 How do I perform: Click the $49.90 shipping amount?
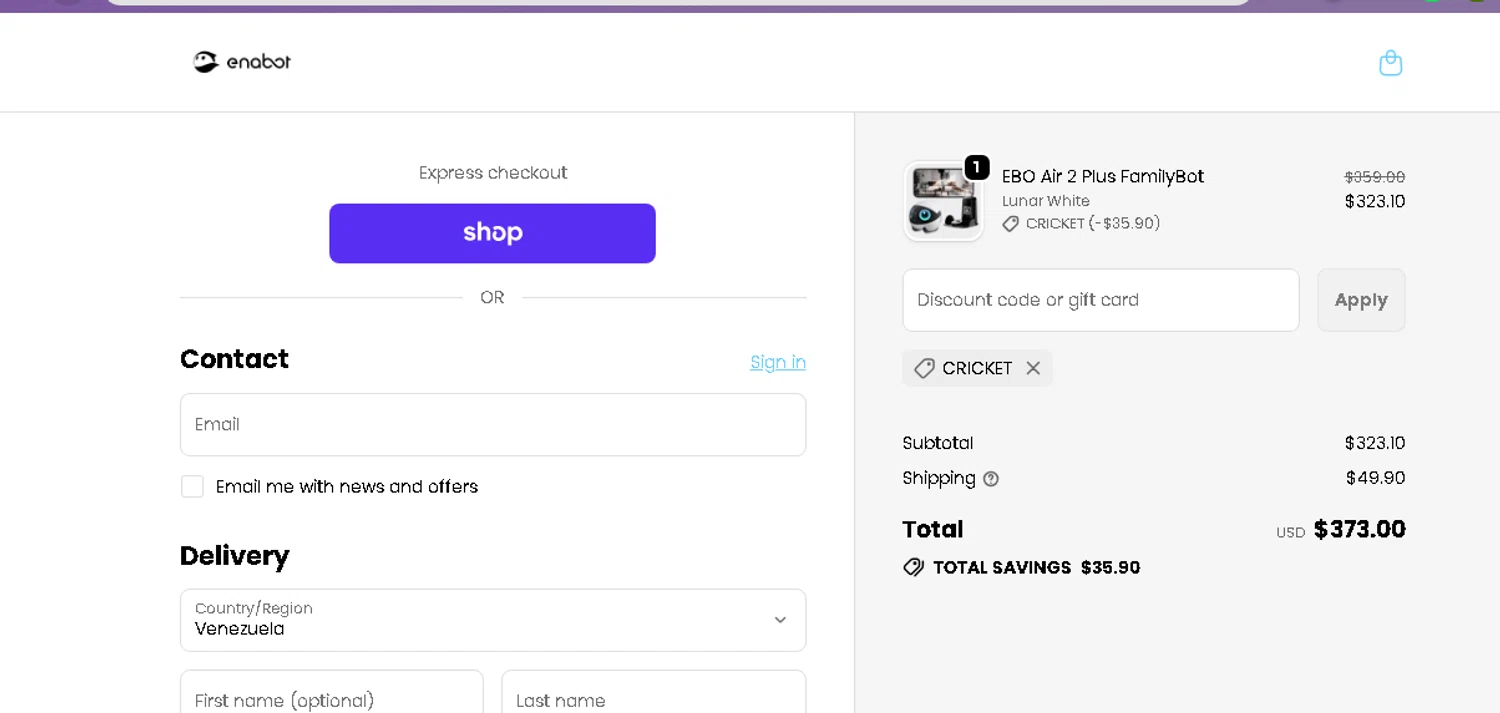tap(1375, 478)
